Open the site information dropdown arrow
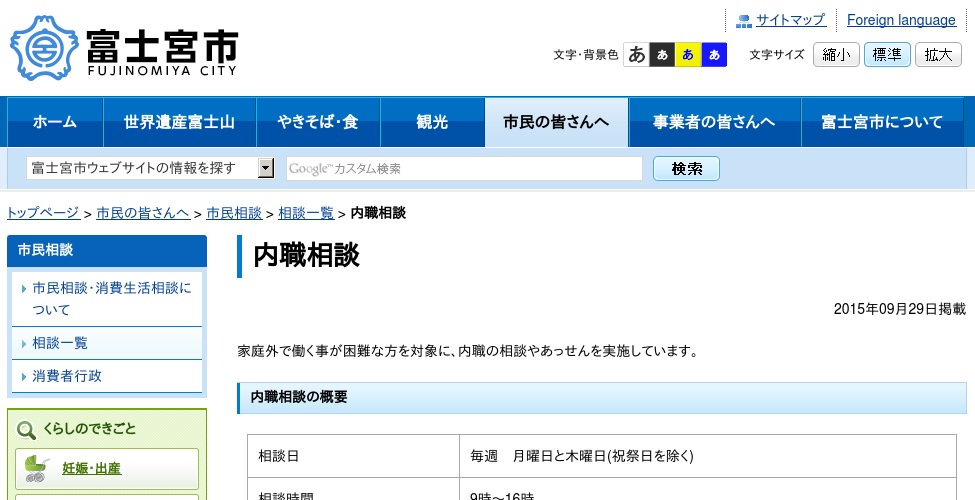This screenshot has height=500, width=975. (266, 168)
